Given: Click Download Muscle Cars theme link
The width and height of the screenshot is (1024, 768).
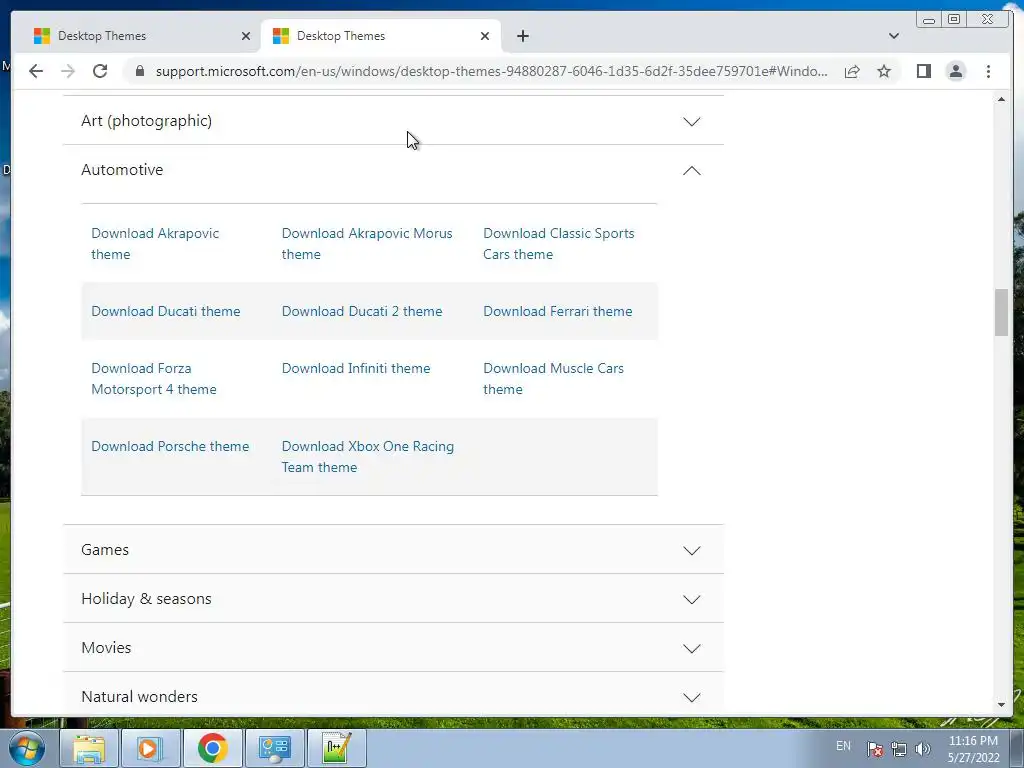Looking at the screenshot, I should click(553, 379).
